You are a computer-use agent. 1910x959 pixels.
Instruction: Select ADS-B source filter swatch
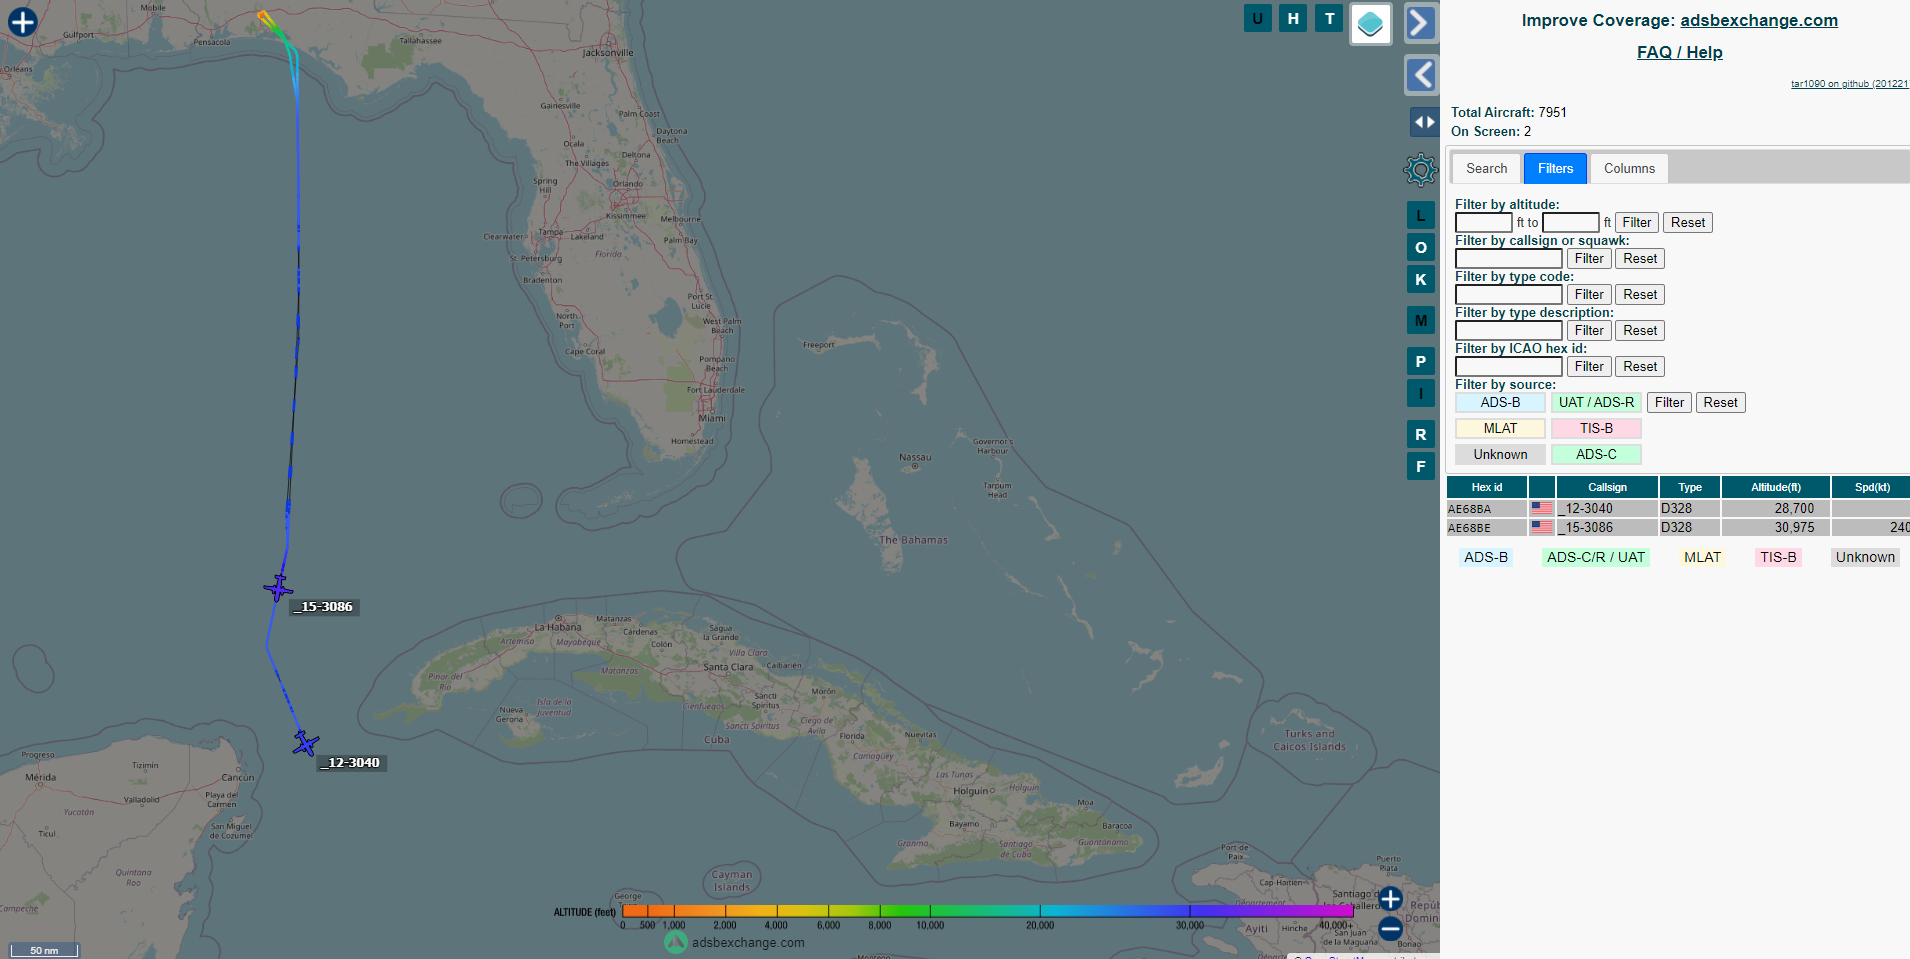pyautogui.click(x=1500, y=402)
